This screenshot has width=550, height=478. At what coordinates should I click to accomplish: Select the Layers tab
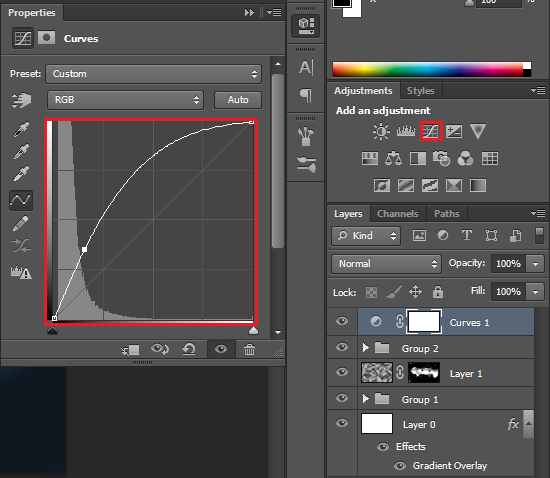click(348, 214)
